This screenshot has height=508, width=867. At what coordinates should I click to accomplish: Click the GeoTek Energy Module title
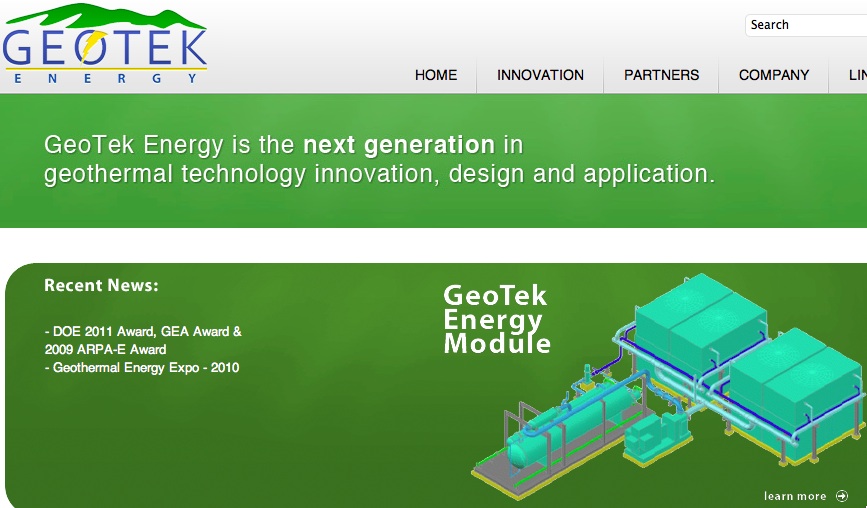click(496, 320)
